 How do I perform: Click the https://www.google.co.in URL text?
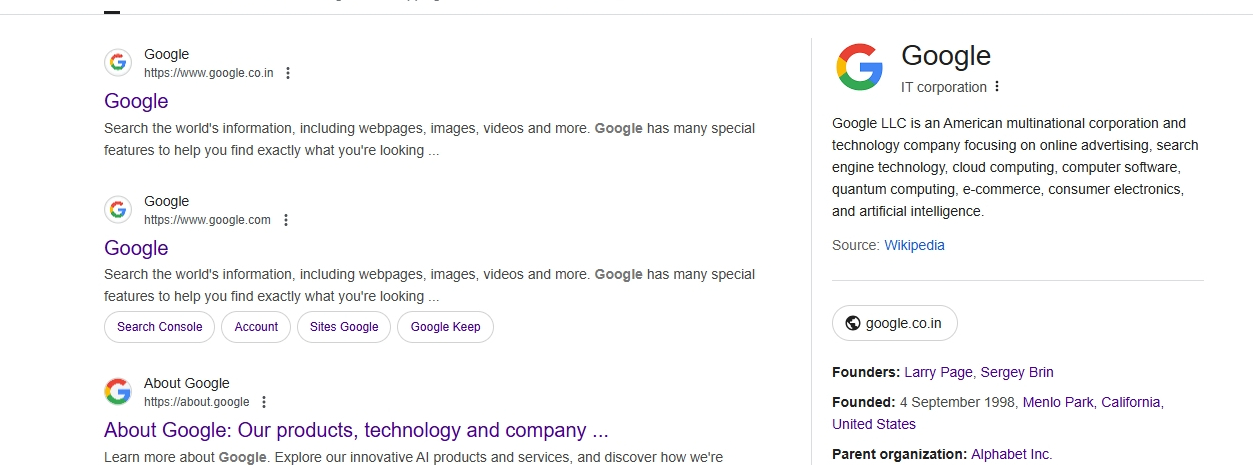208,73
